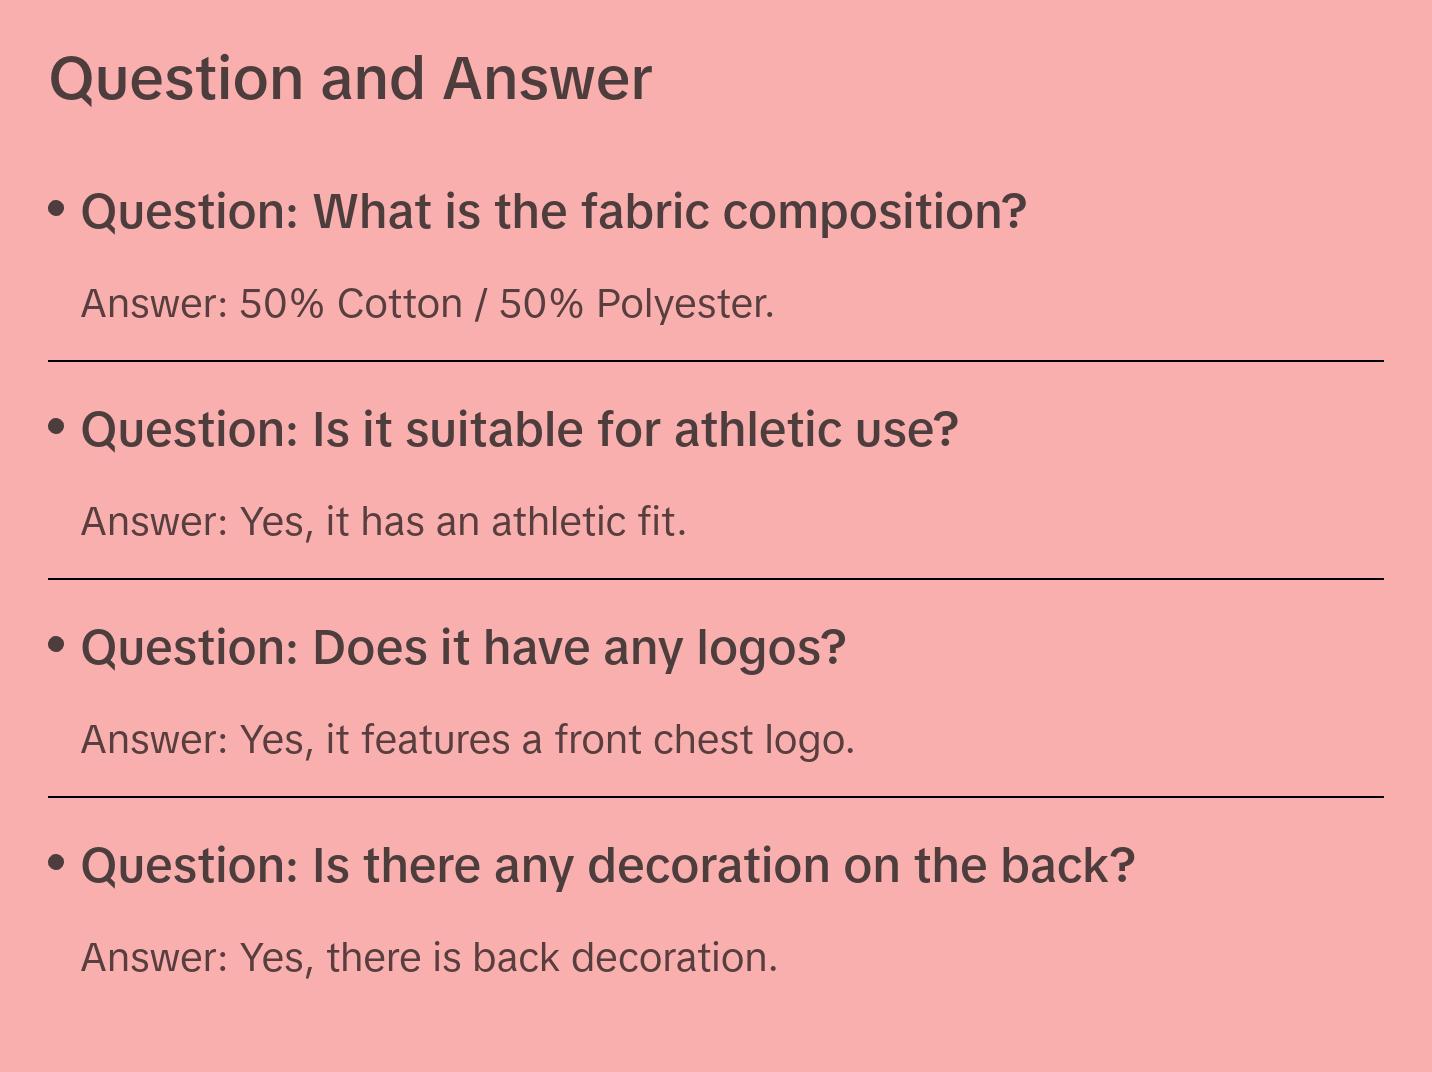Click the divider line below the athletic fit answer
The width and height of the screenshot is (1432, 1072).
point(716,579)
